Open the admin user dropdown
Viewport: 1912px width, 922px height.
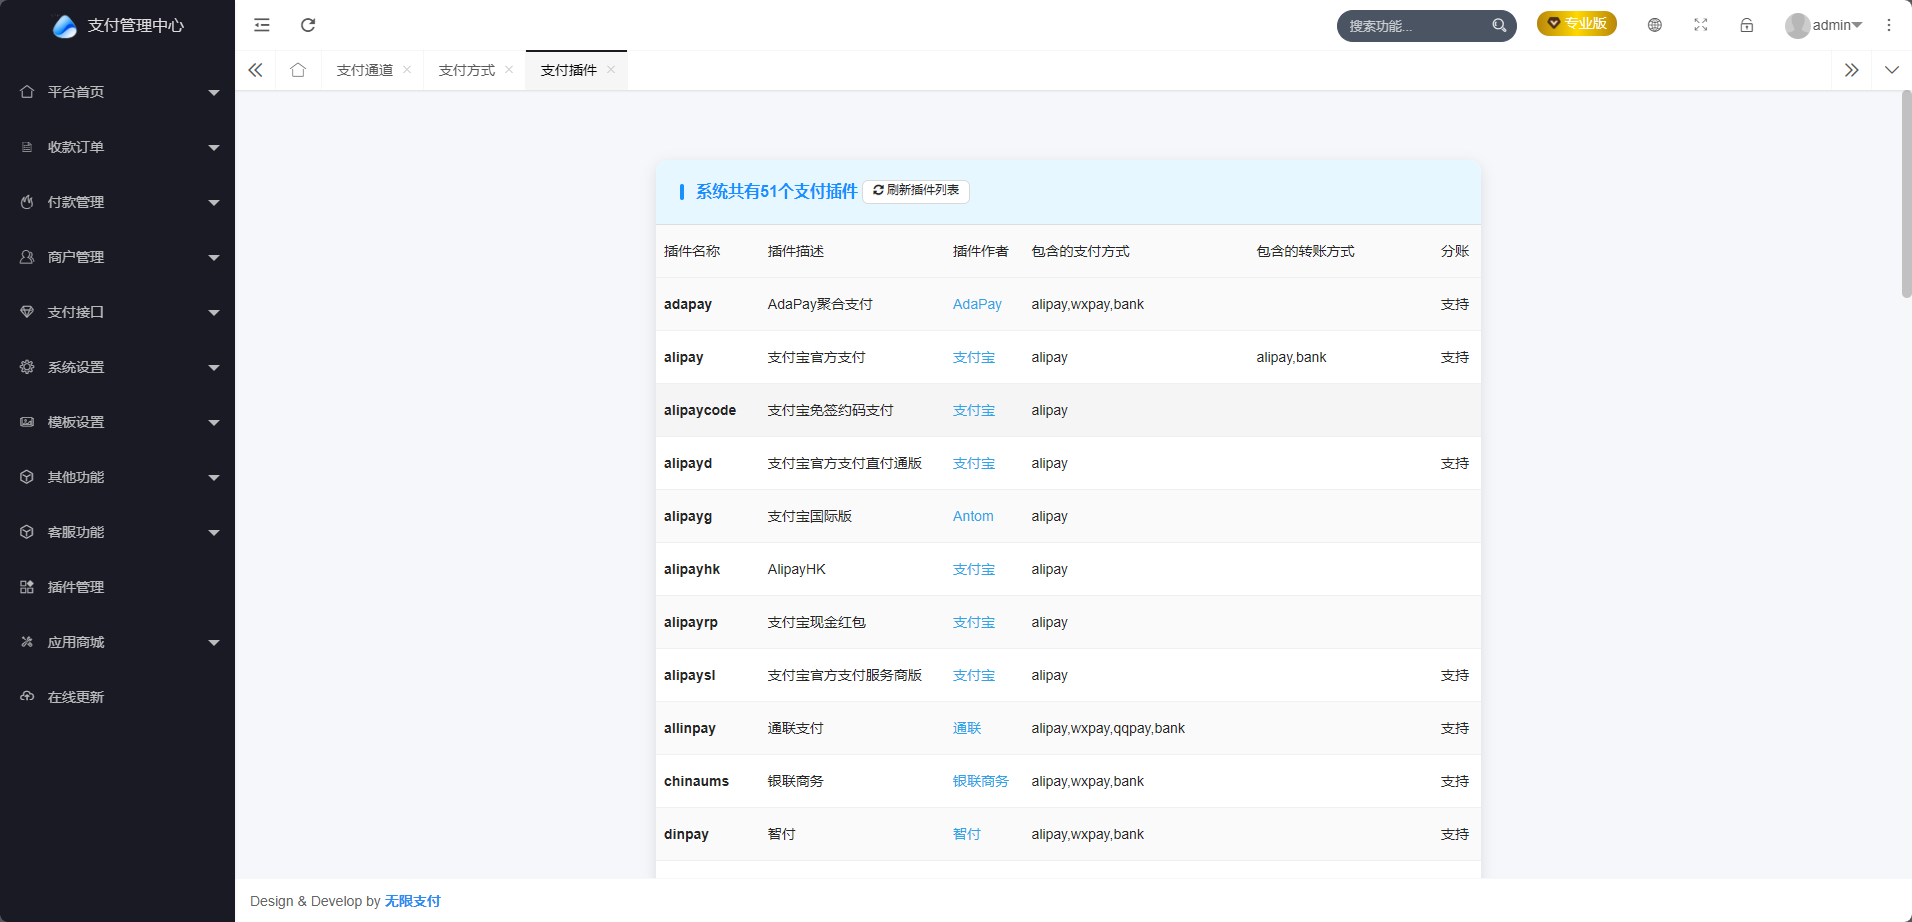(1837, 26)
